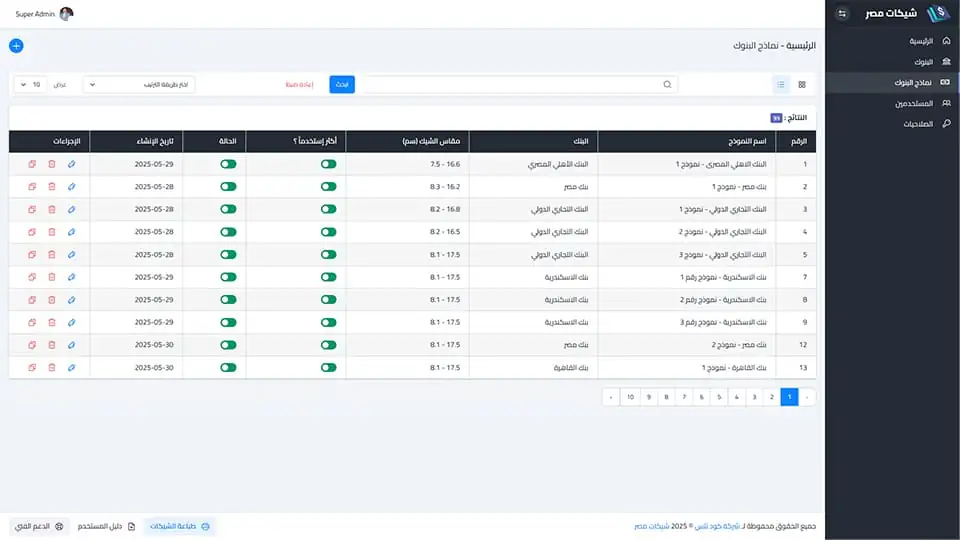
Task: Delete row 13 بنك القاهرة template
Action: (x=52, y=368)
